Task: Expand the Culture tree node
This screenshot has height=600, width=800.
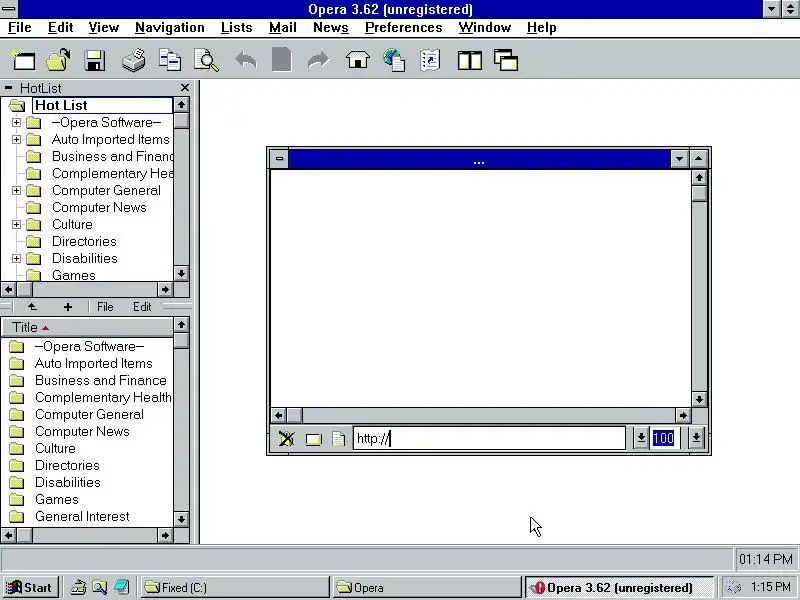Action: click(x=16, y=224)
